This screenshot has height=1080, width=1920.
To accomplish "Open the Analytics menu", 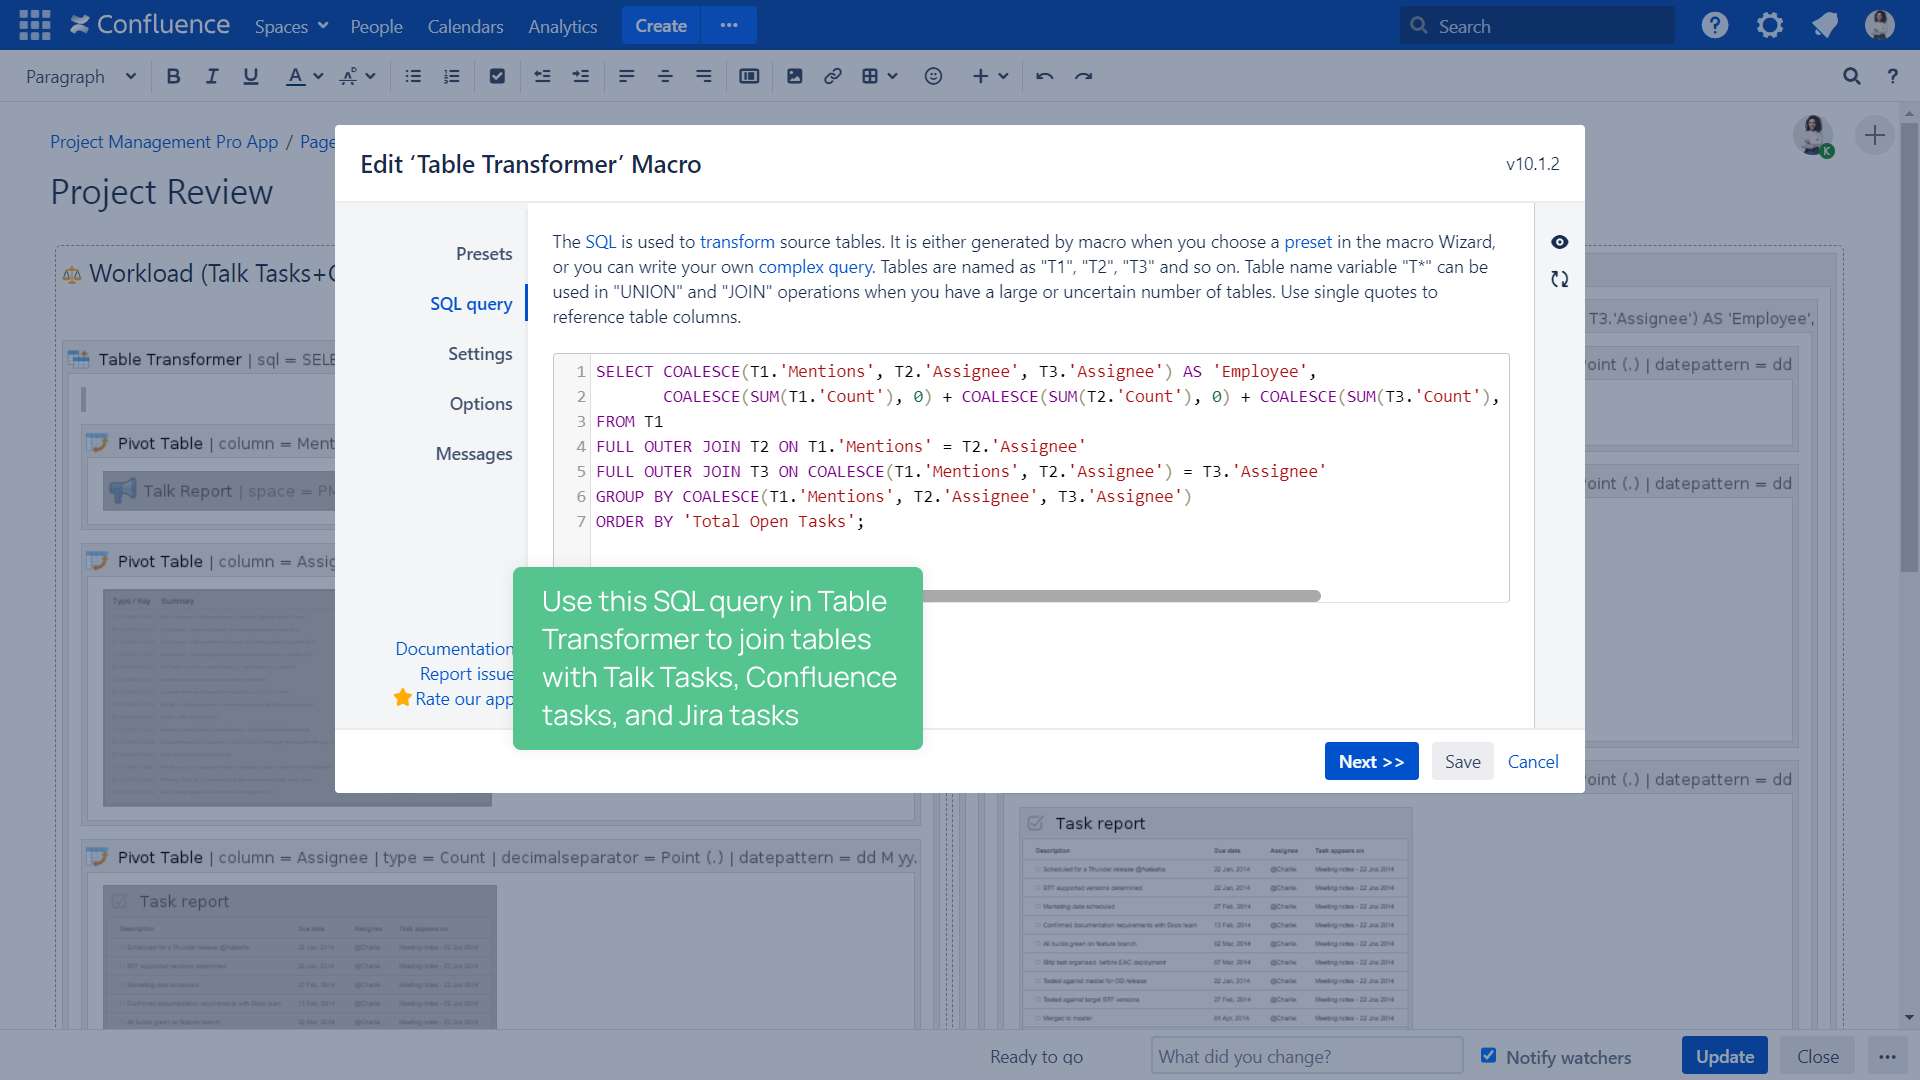I will coord(562,26).
